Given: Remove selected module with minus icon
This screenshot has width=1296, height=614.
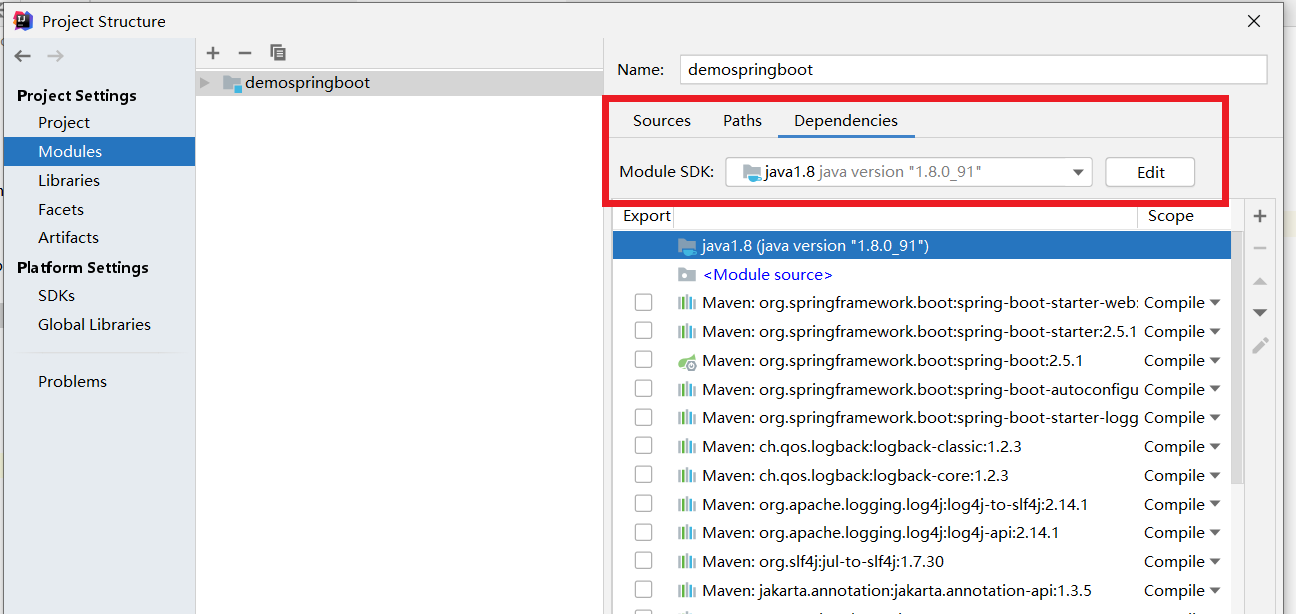Looking at the screenshot, I should point(245,52).
